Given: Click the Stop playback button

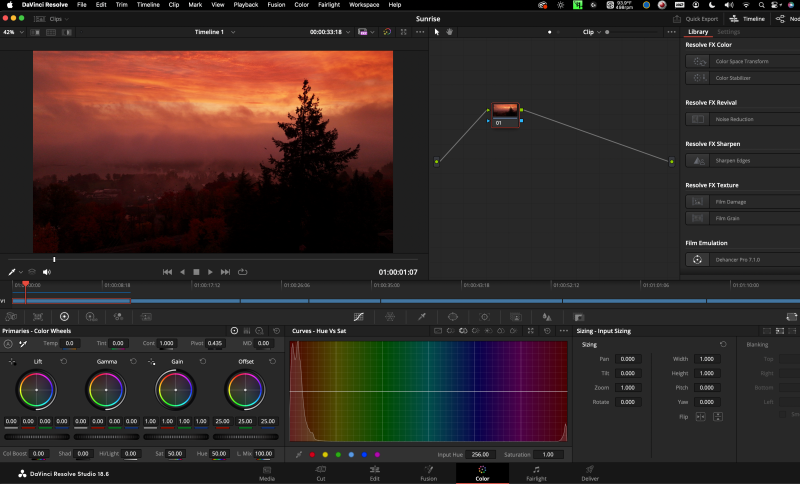Looking at the screenshot, I should click(x=196, y=272).
